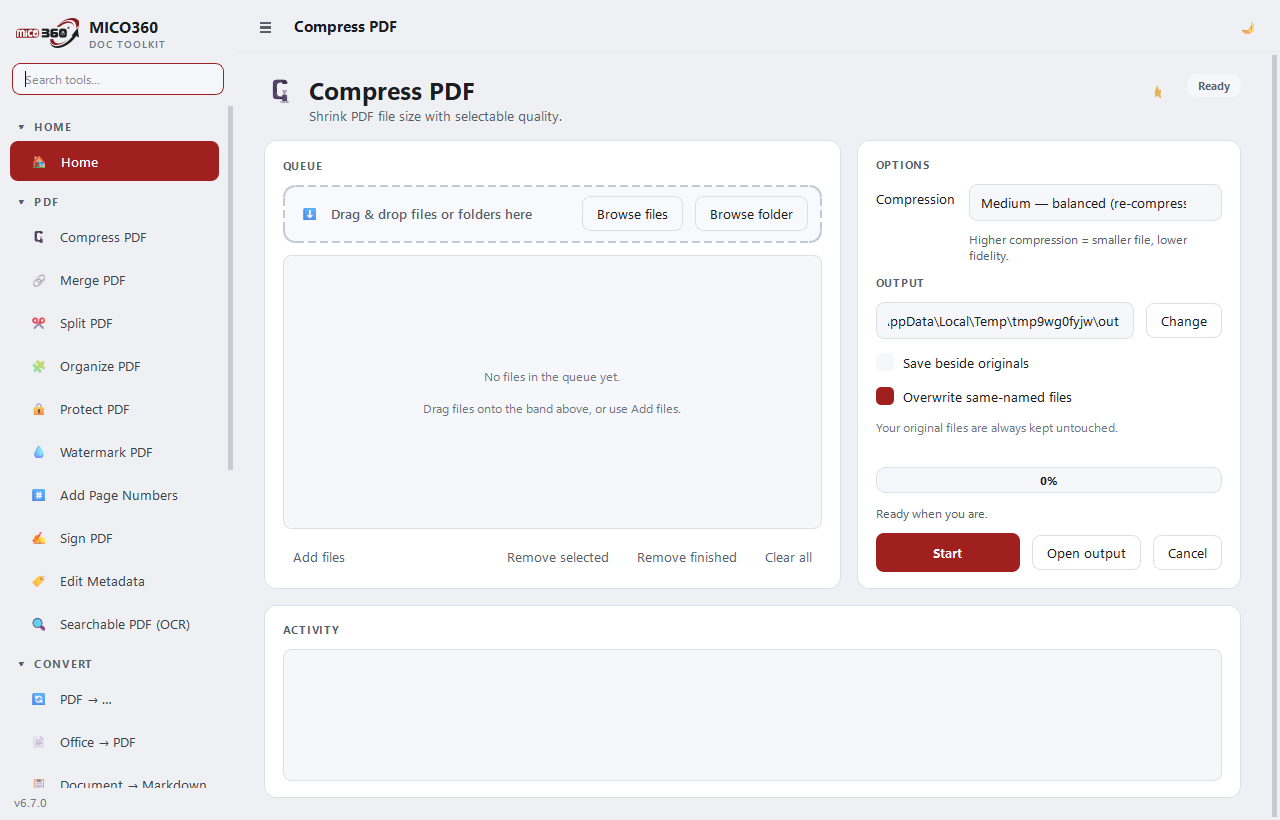
Task: Click the 'Ready when you are.' status text
Action: pos(932,514)
